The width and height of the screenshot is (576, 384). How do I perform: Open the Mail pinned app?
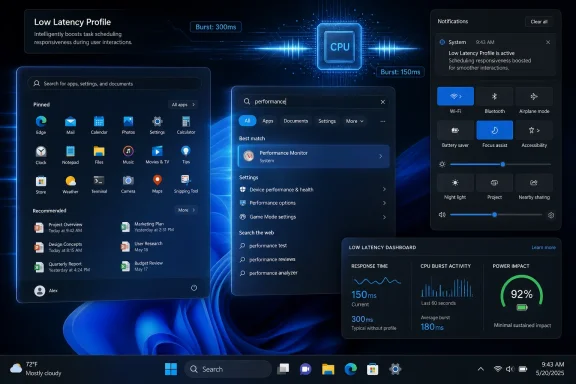coord(70,124)
